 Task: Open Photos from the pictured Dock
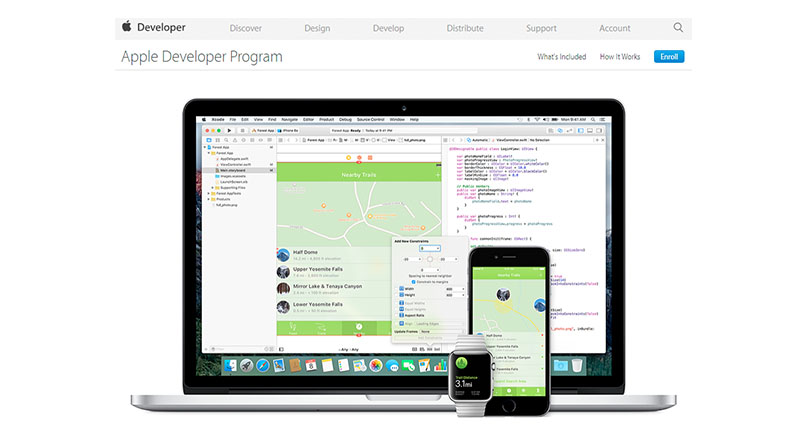click(x=376, y=365)
